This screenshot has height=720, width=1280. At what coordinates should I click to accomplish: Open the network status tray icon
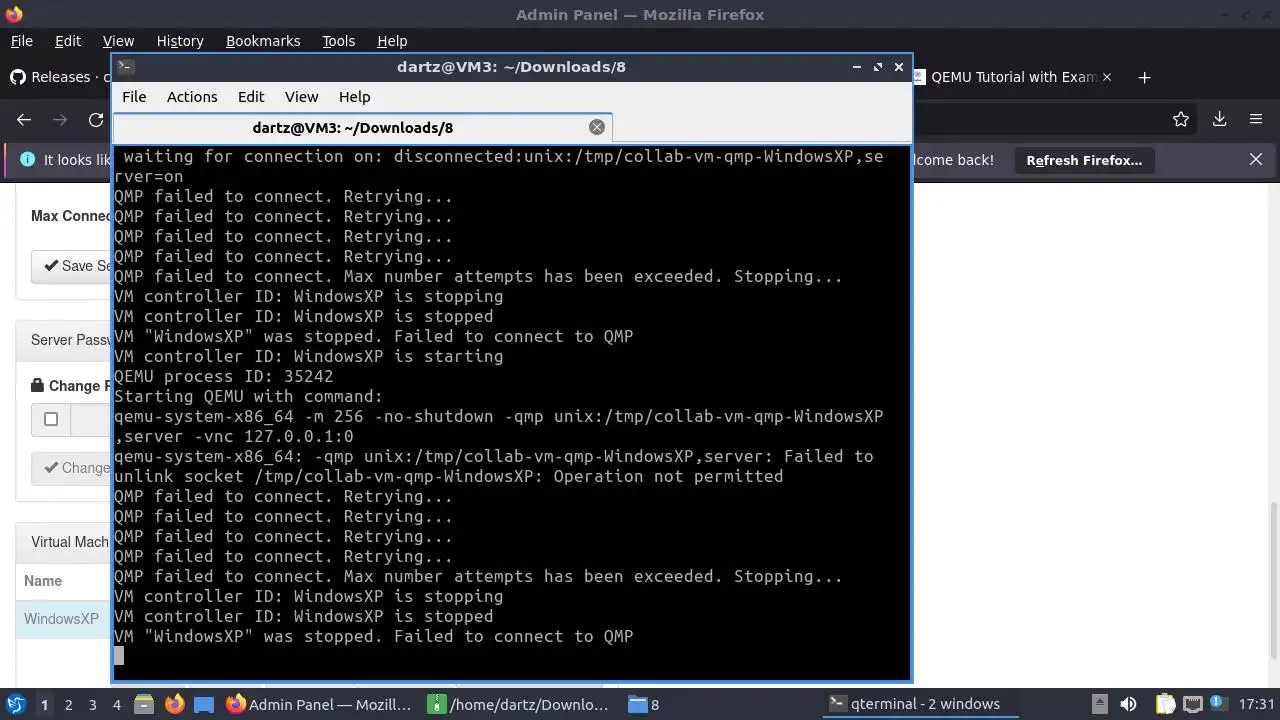pyautogui.click(x=1192, y=705)
